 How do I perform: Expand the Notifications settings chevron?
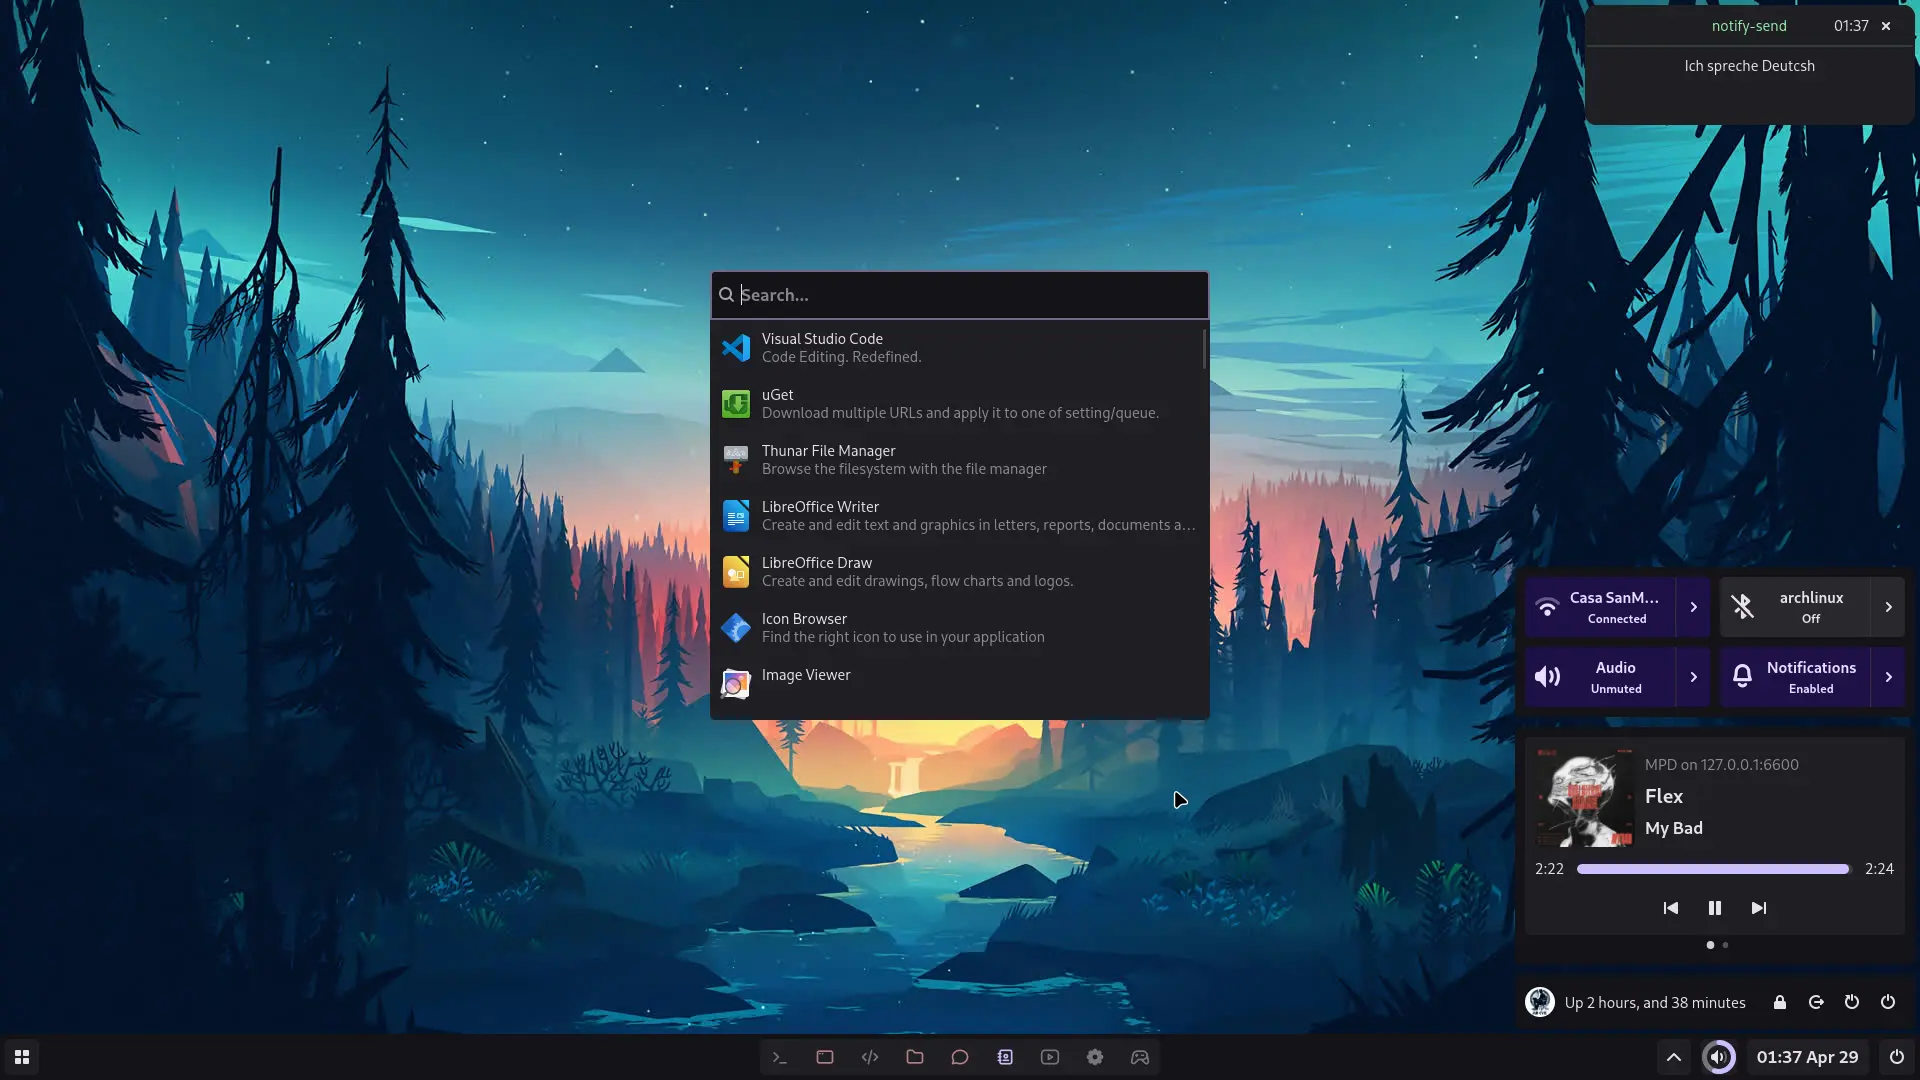point(1888,677)
